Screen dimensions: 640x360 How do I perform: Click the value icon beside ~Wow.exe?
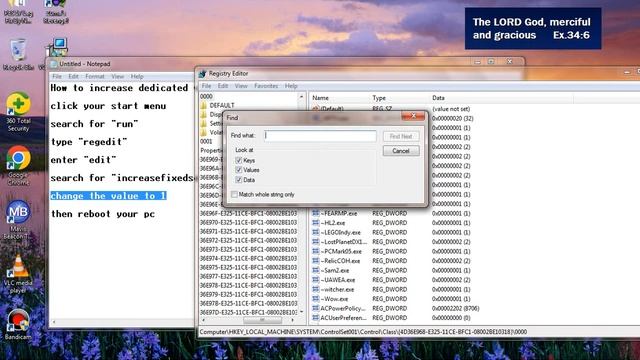[316, 299]
